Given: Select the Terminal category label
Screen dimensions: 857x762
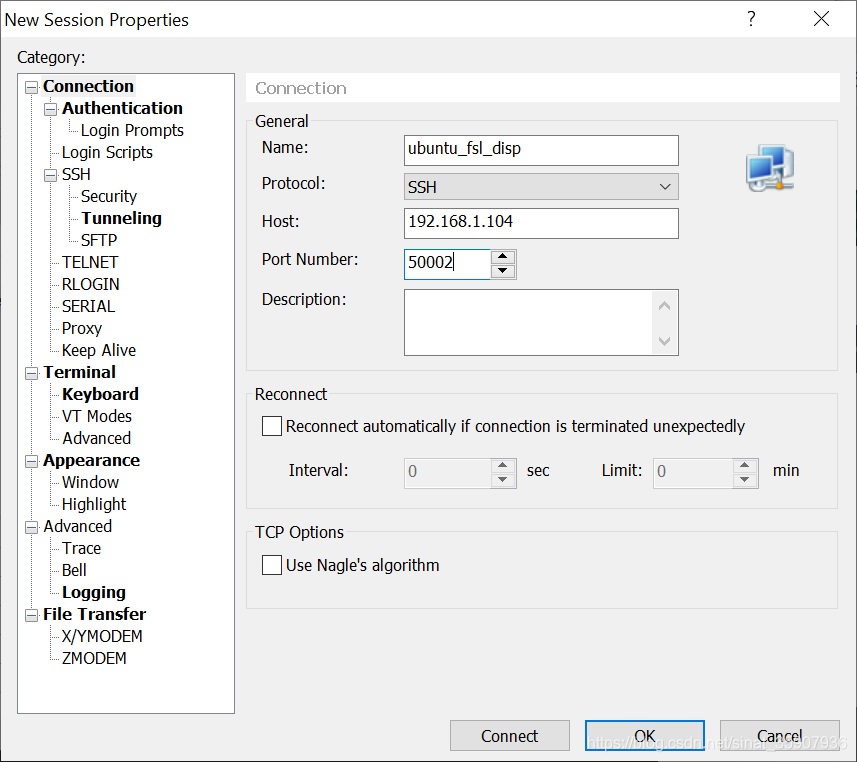Looking at the screenshot, I should pyautogui.click(x=80, y=372).
